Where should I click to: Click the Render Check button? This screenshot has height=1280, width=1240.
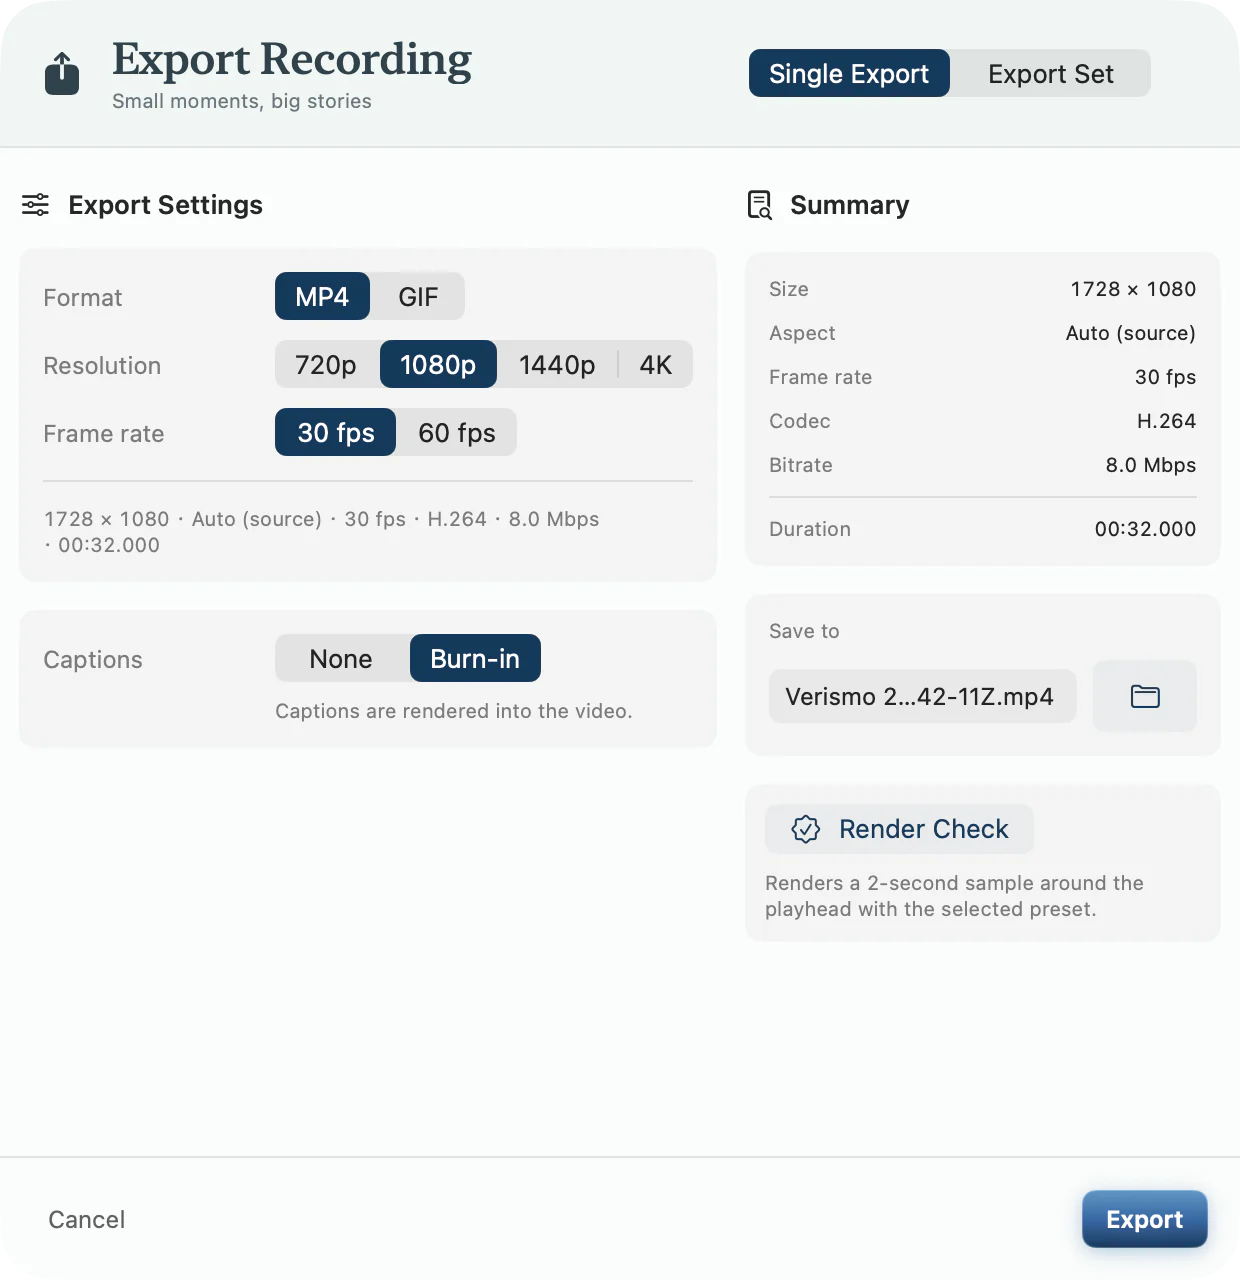(899, 829)
